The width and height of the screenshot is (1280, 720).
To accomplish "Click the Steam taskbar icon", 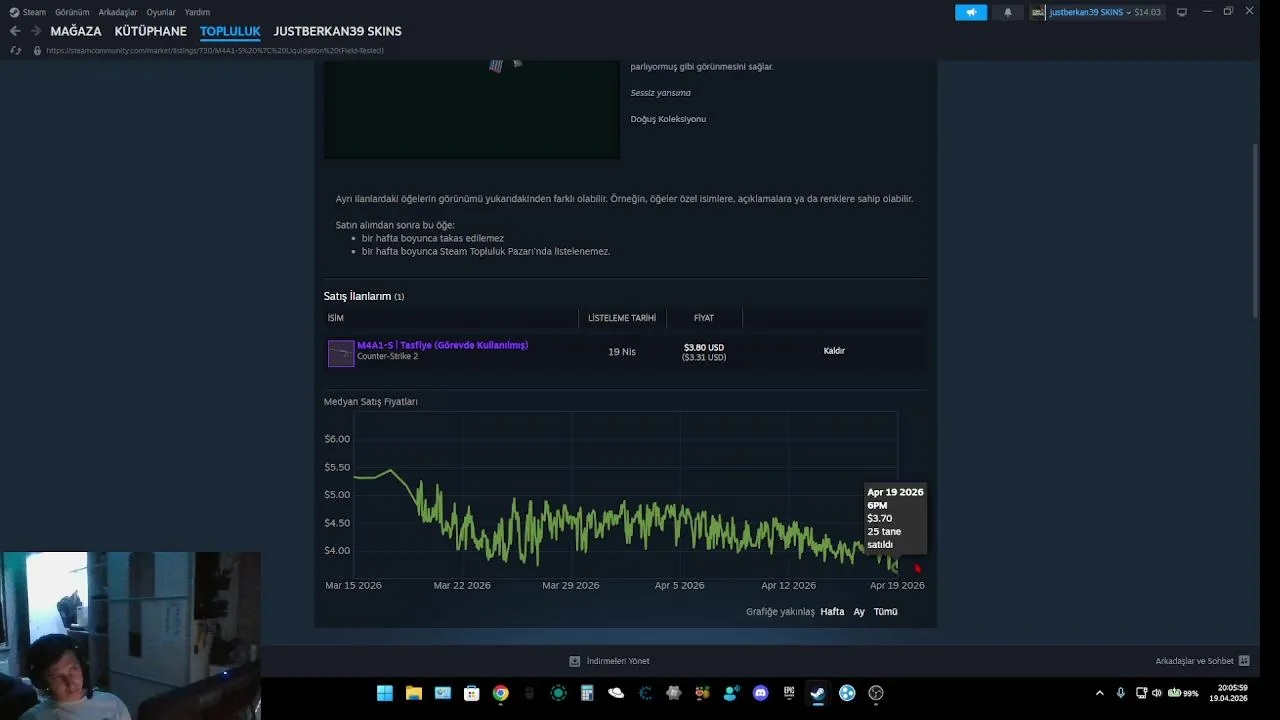I will point(818,693).
